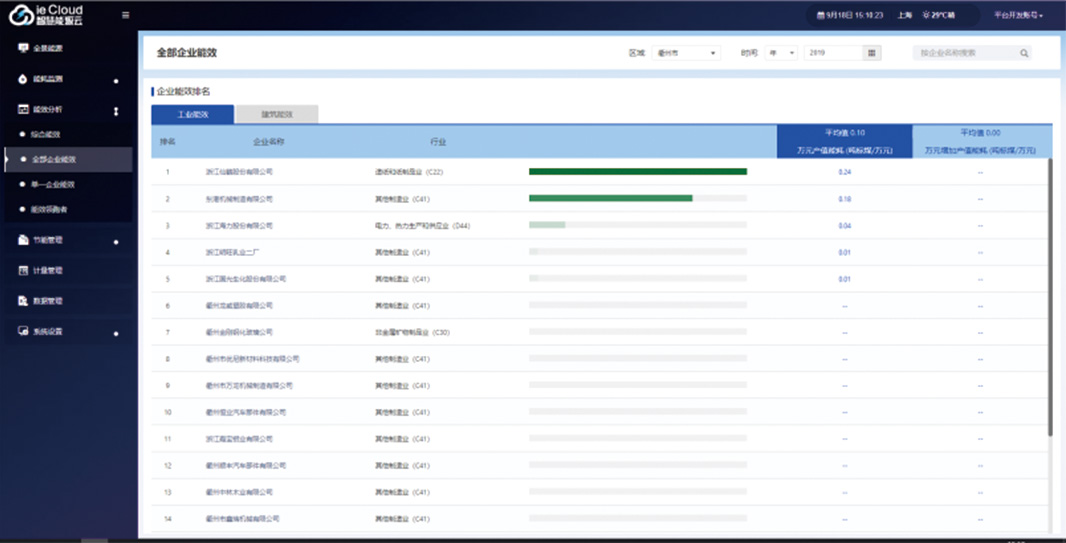Click the company name search field
Image resolution: width=1066 pixels, height=543 pixels.
pos(965,53)
